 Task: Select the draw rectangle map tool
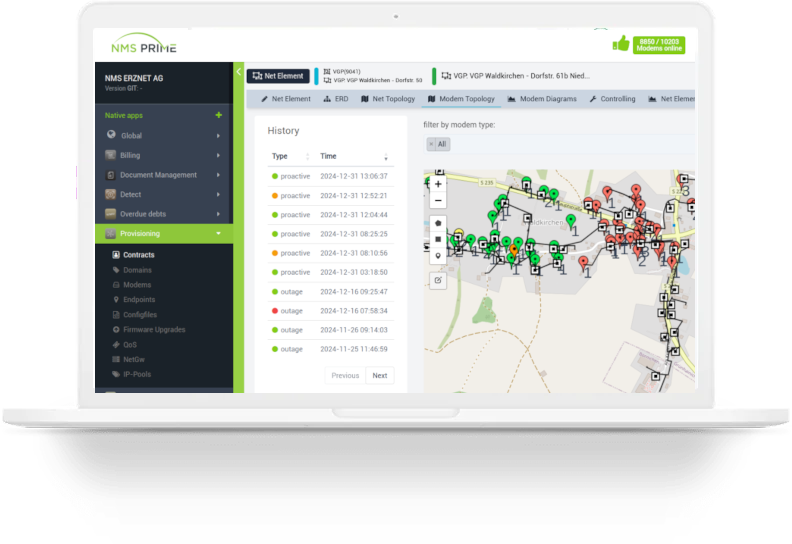438,239
